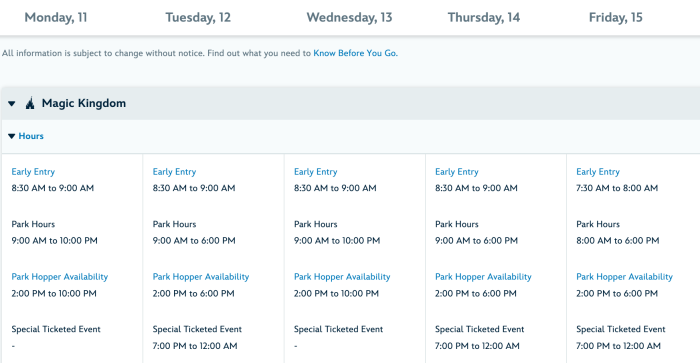Open Monday's Early Entry link
This screenshot has height=363, width=700.
click(33, 172)
